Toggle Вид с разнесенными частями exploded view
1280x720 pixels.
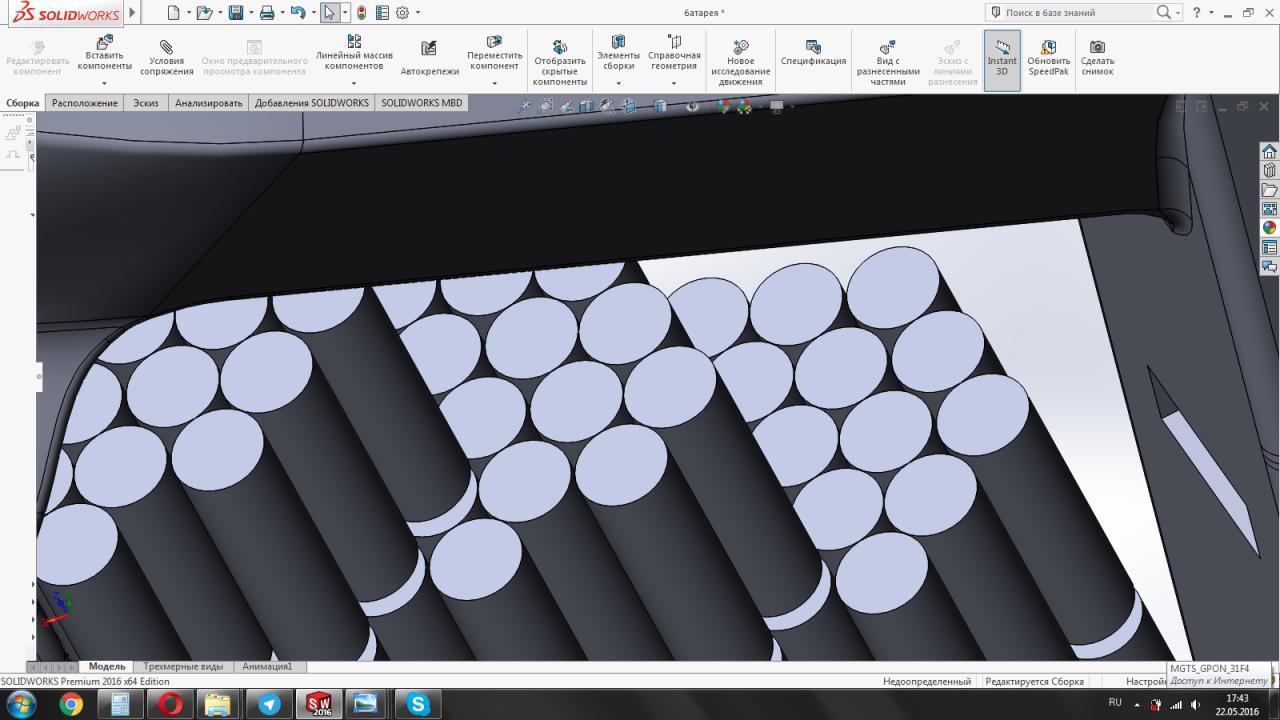(x=887, y=63)
